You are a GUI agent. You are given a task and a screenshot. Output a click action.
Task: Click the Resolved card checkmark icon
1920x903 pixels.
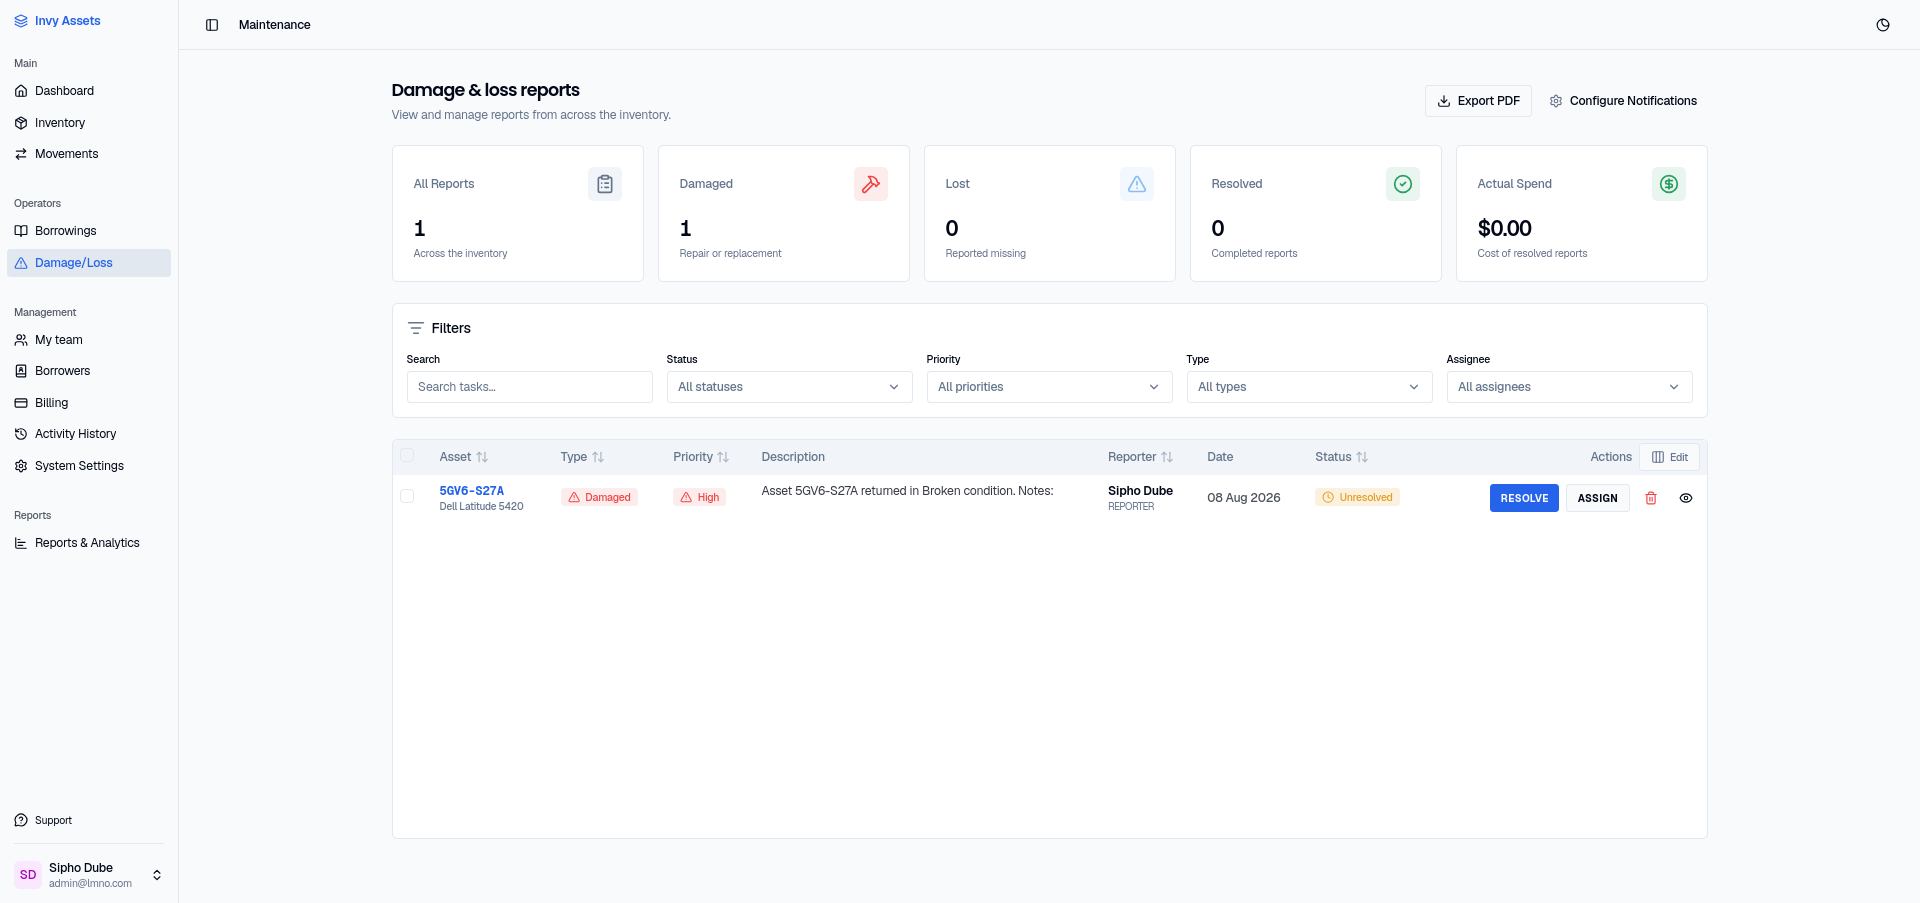pyautogui.click(x=1403, y=184)
